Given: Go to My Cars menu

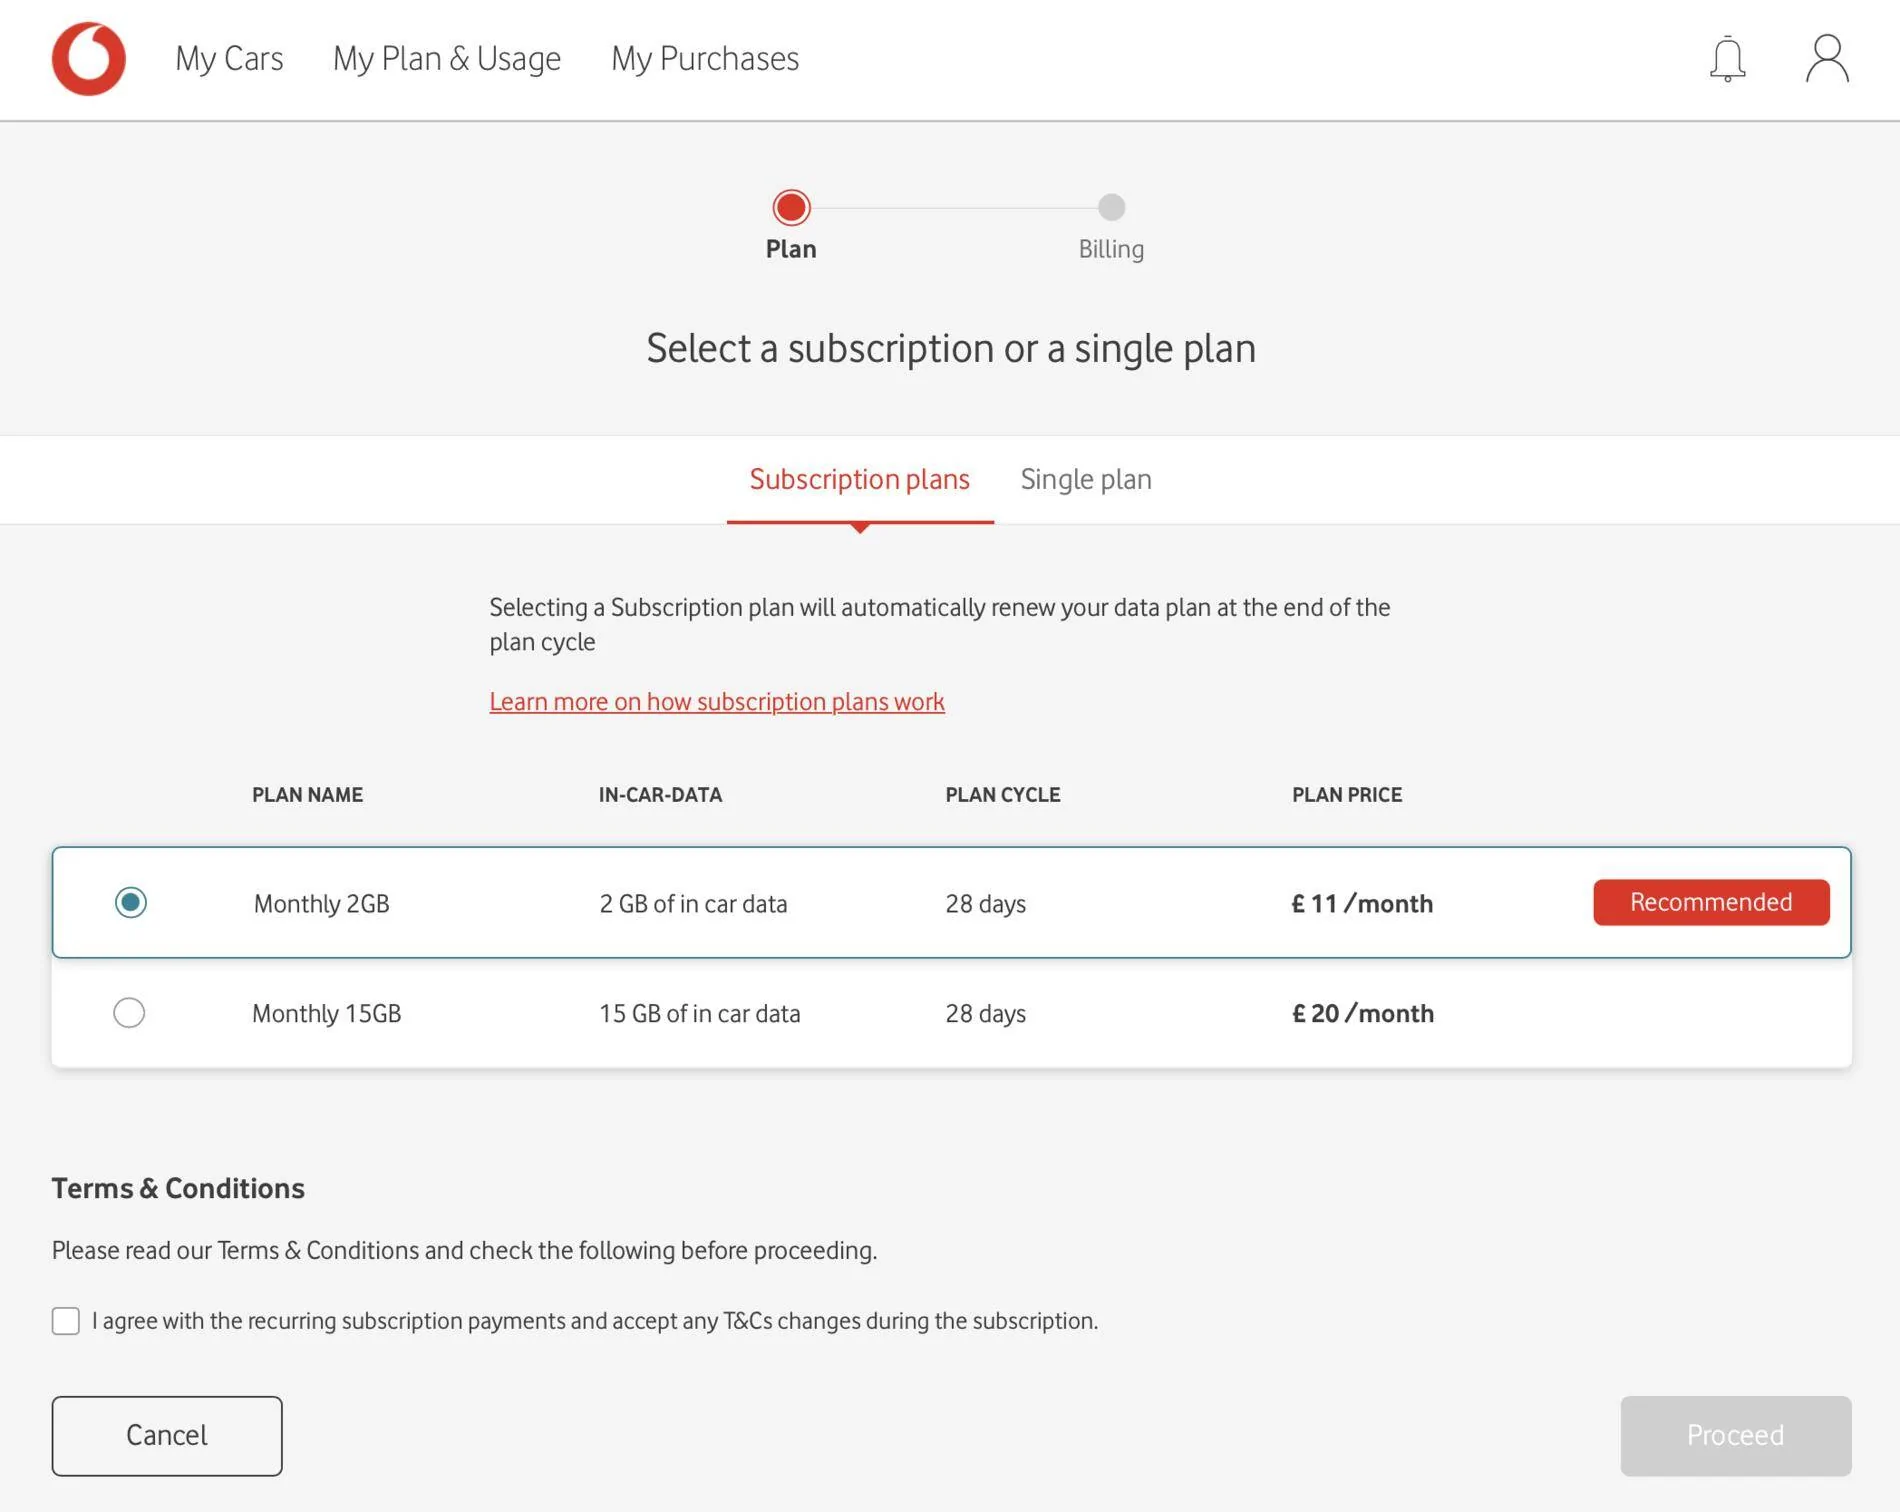Looking at the screenshot, I should [229, 59].
